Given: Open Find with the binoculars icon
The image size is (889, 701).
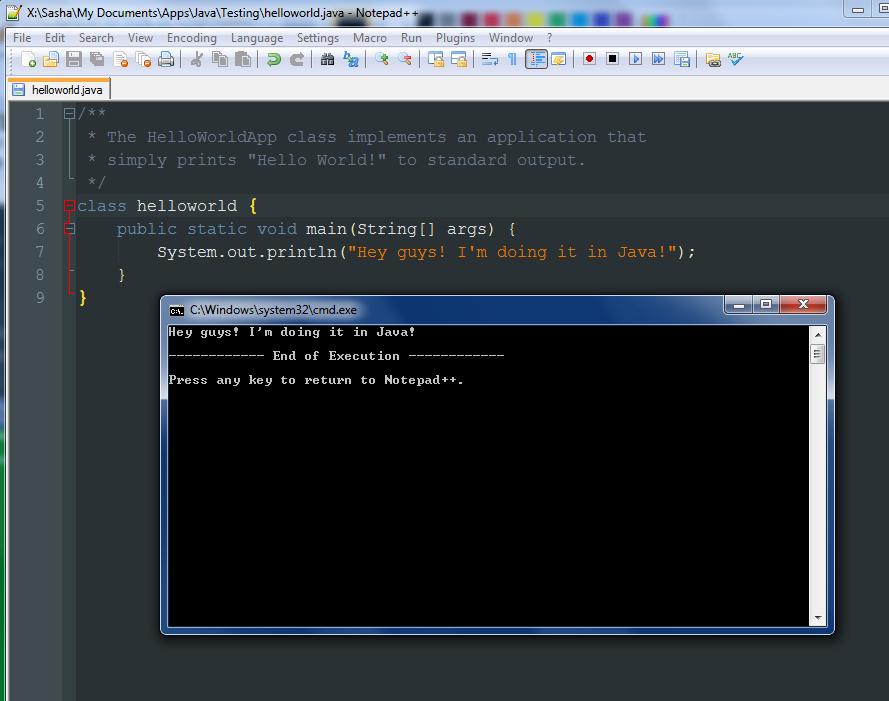Looking at the screenshot, I should coord(327,59).
